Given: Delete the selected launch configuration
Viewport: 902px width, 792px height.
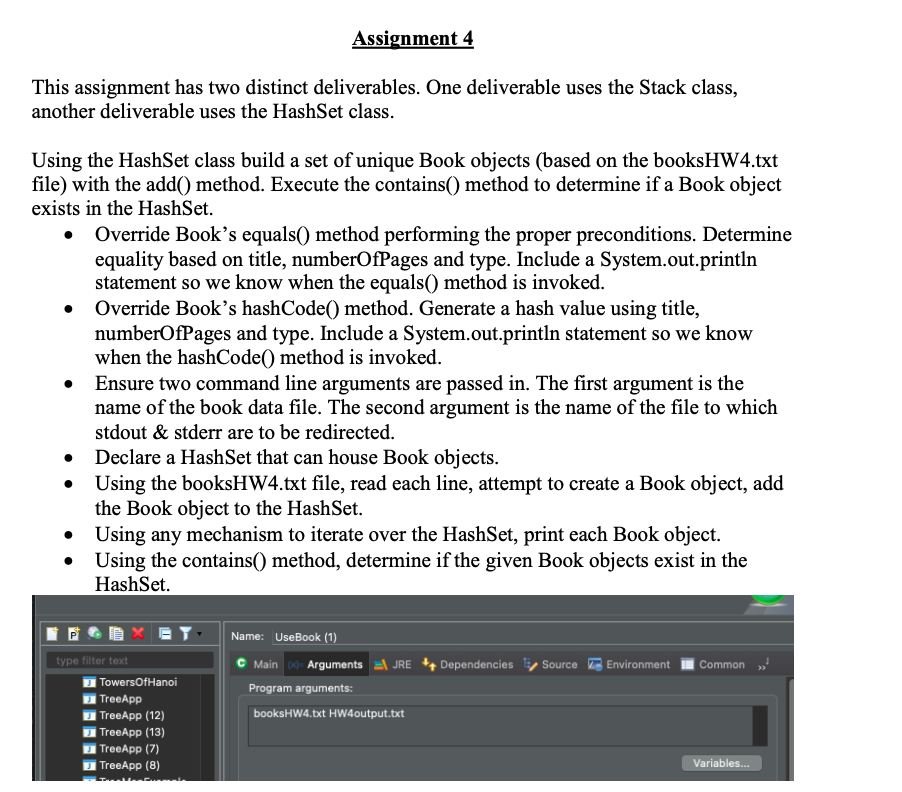Looking at the screenshot, I should (x=137, y=633).
